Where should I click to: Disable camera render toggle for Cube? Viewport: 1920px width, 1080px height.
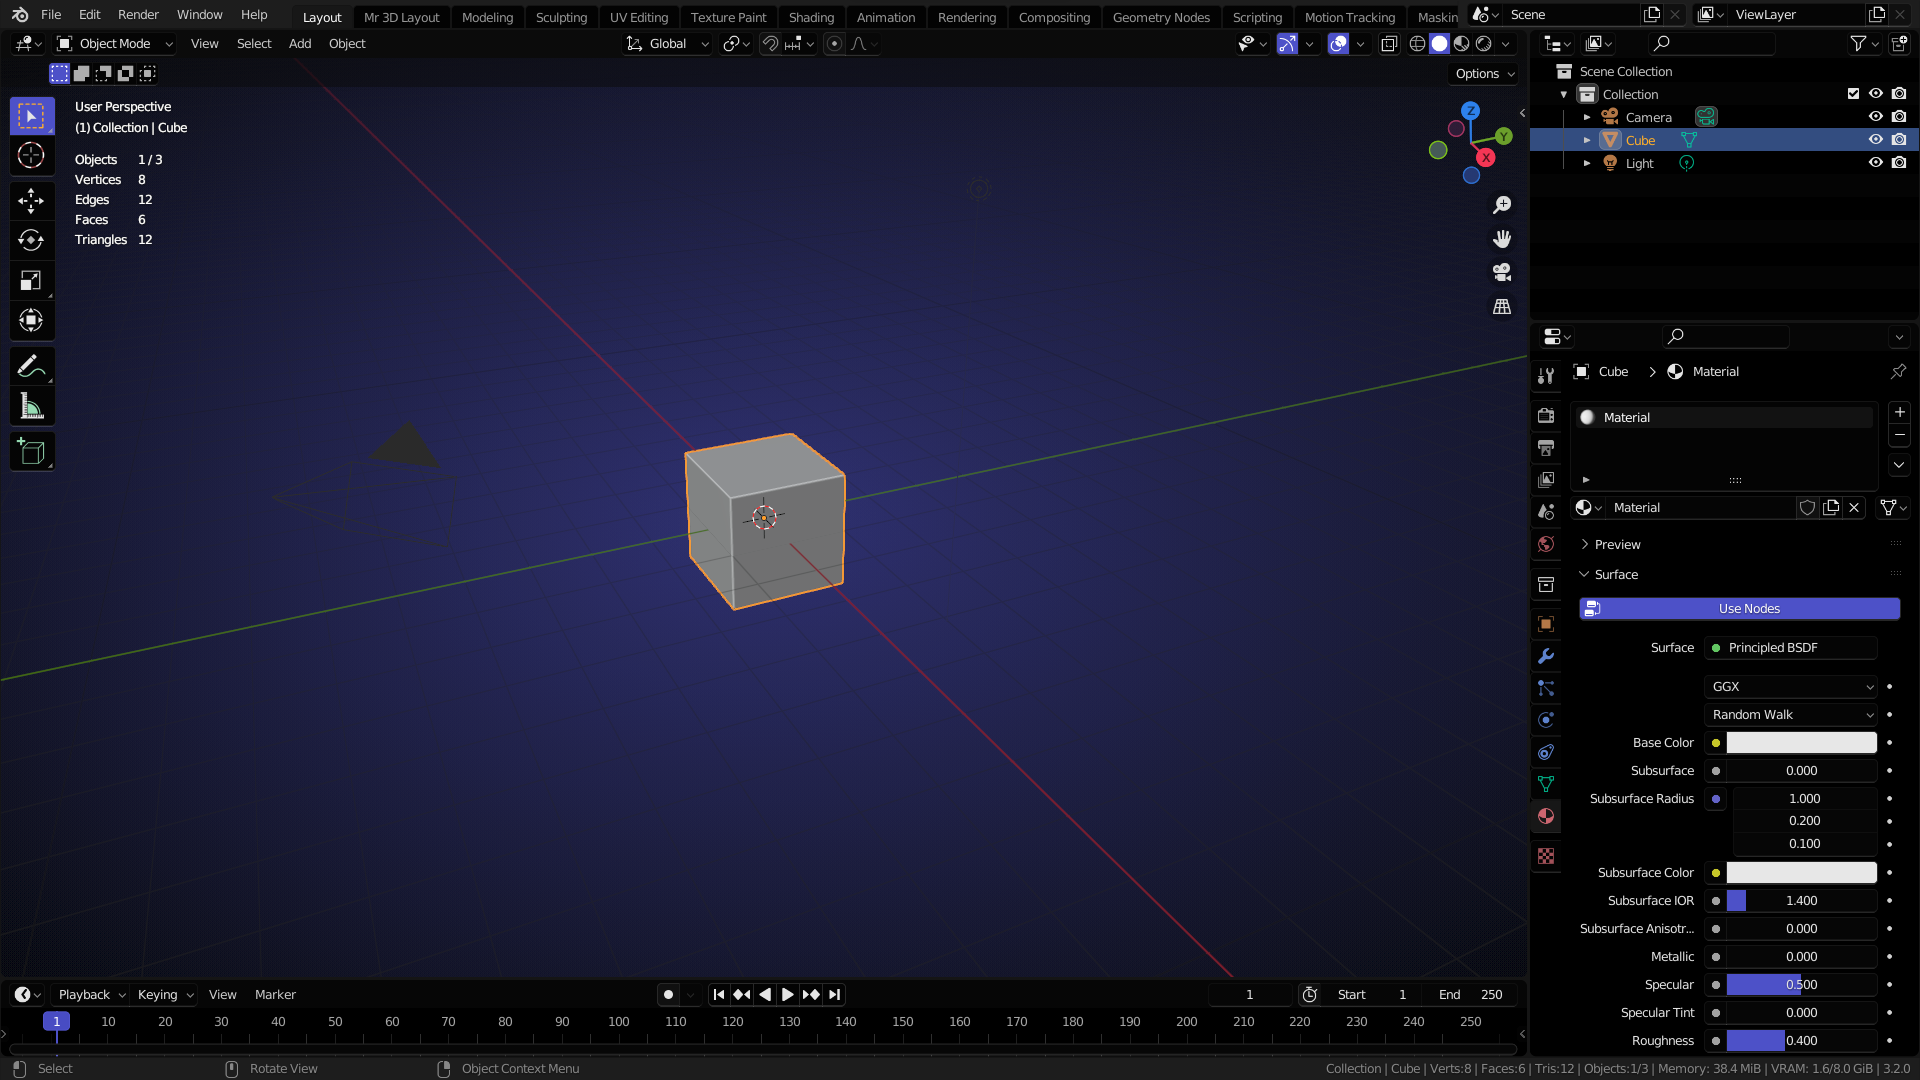[x=1899, y=140]
